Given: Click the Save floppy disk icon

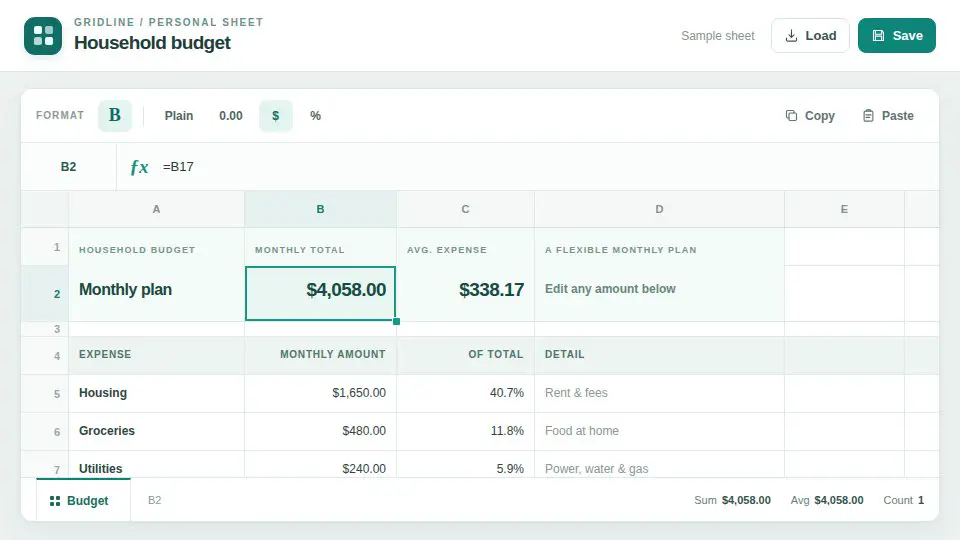Looking at the screenshot, I should 878,36.
